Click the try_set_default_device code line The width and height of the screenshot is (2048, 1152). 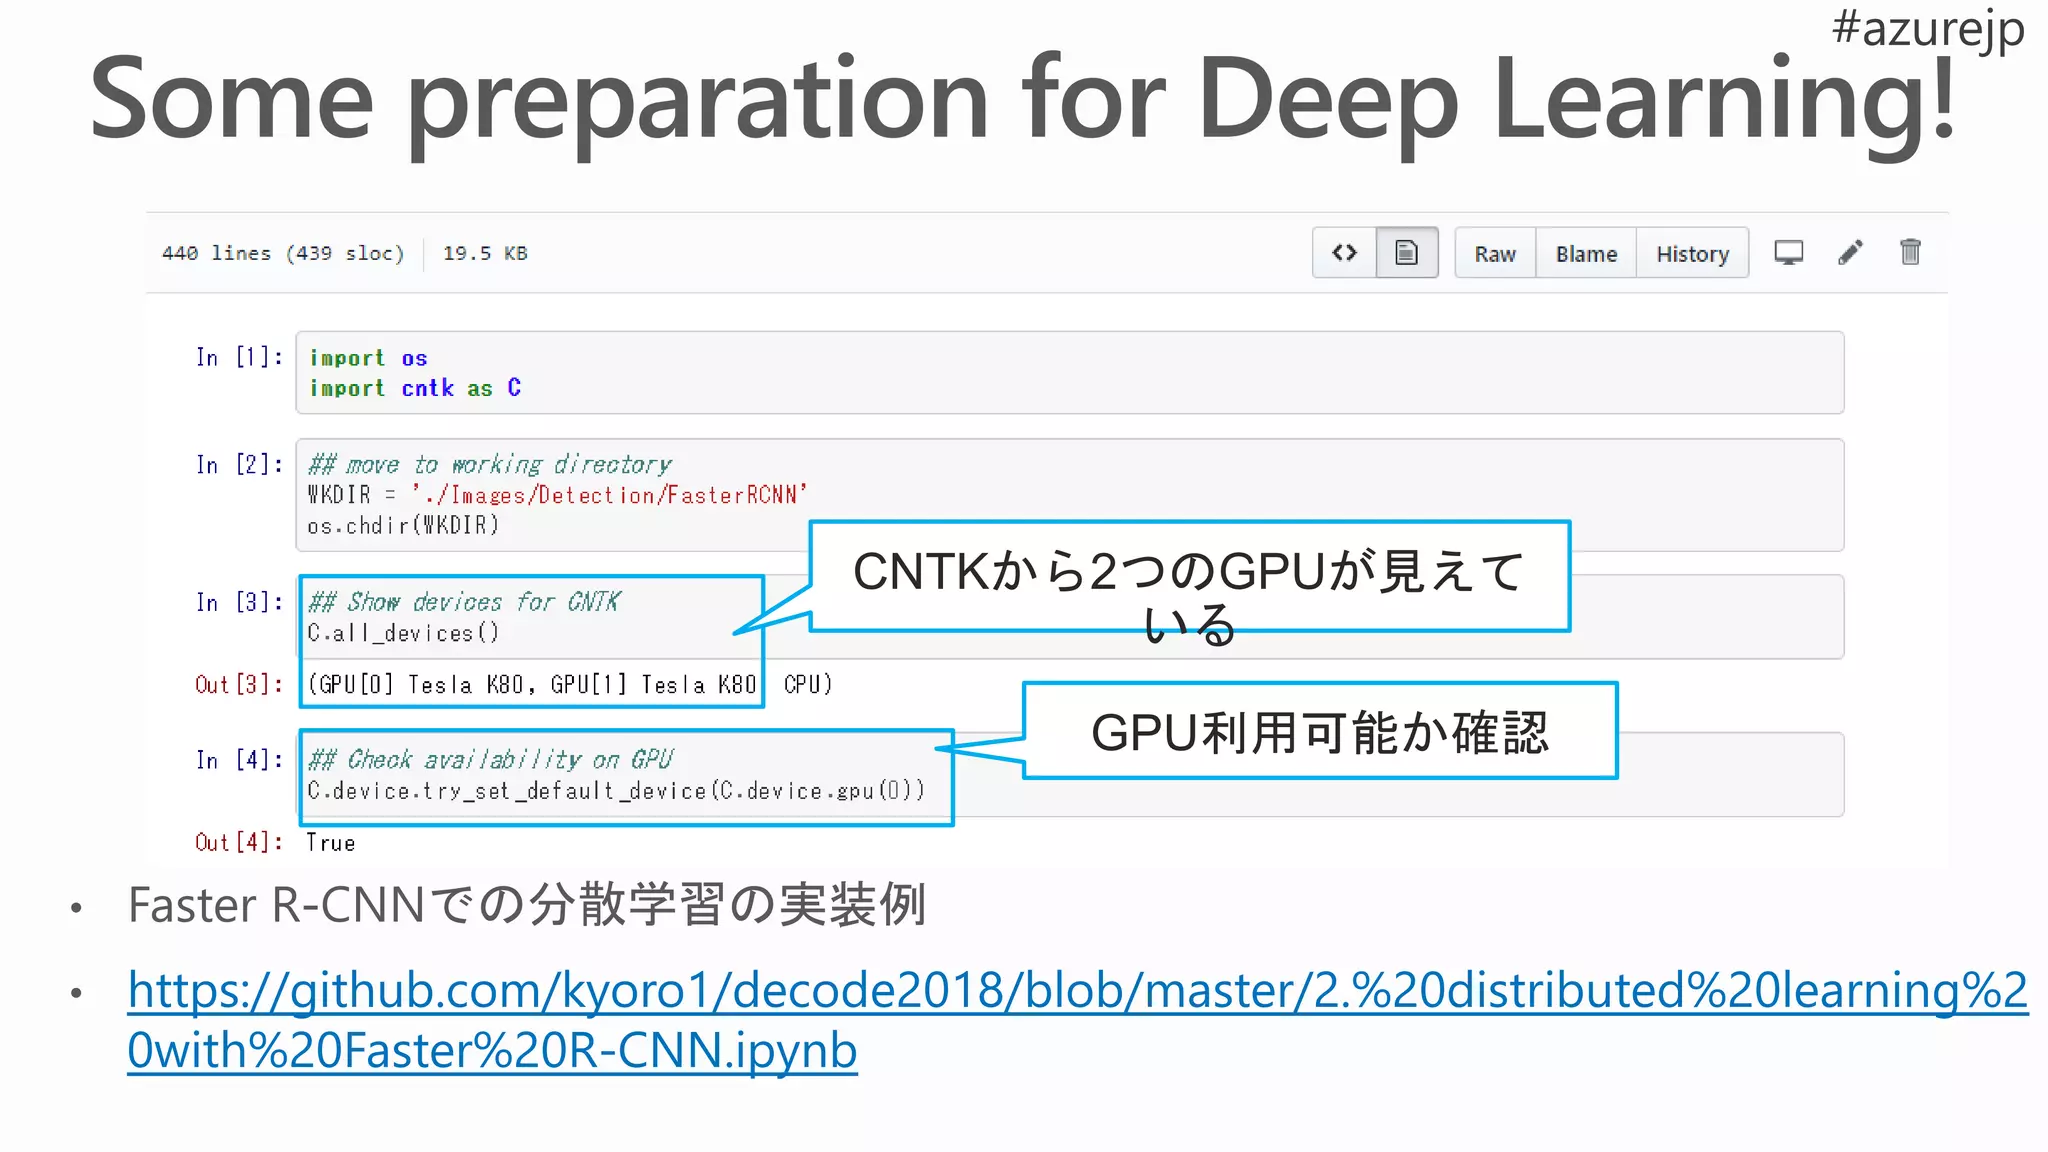[x=616, y=791]
